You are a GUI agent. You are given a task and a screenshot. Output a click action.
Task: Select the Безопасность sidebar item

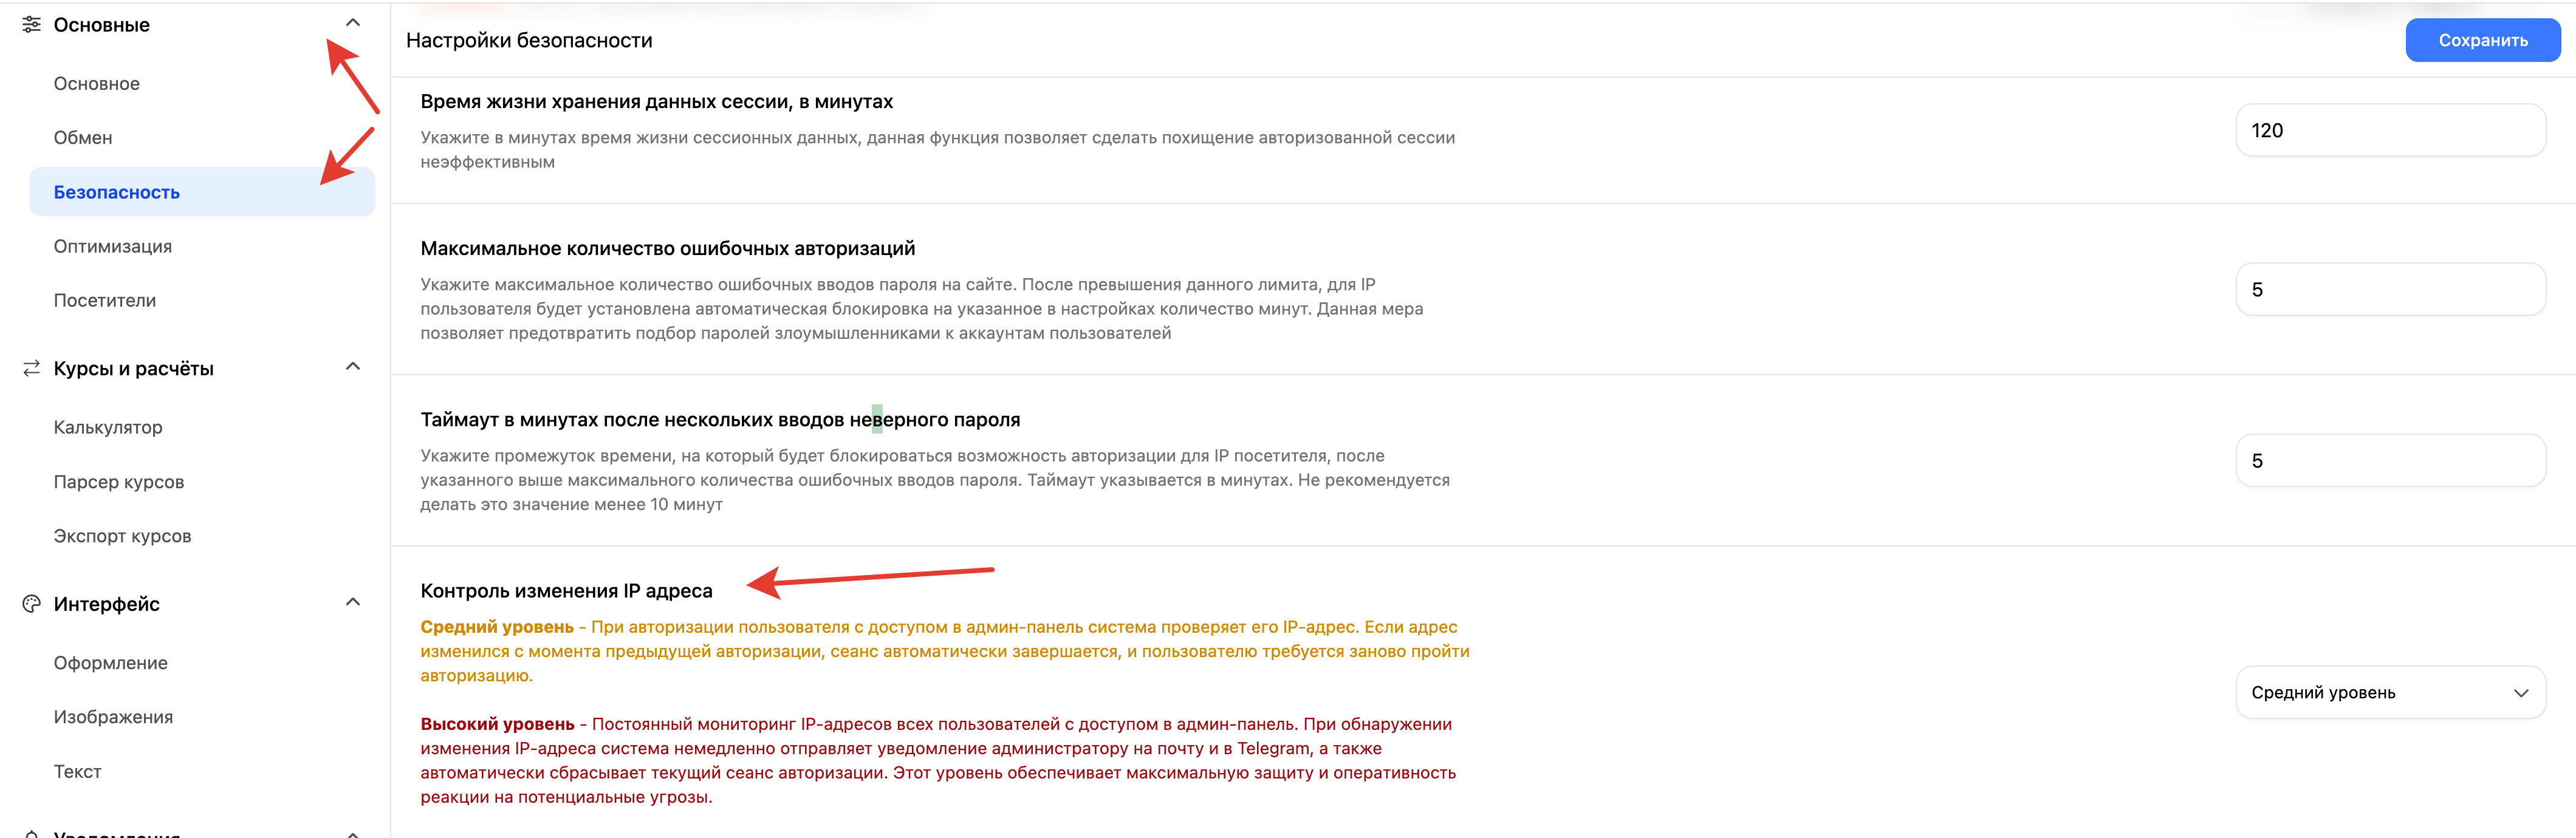117,192
